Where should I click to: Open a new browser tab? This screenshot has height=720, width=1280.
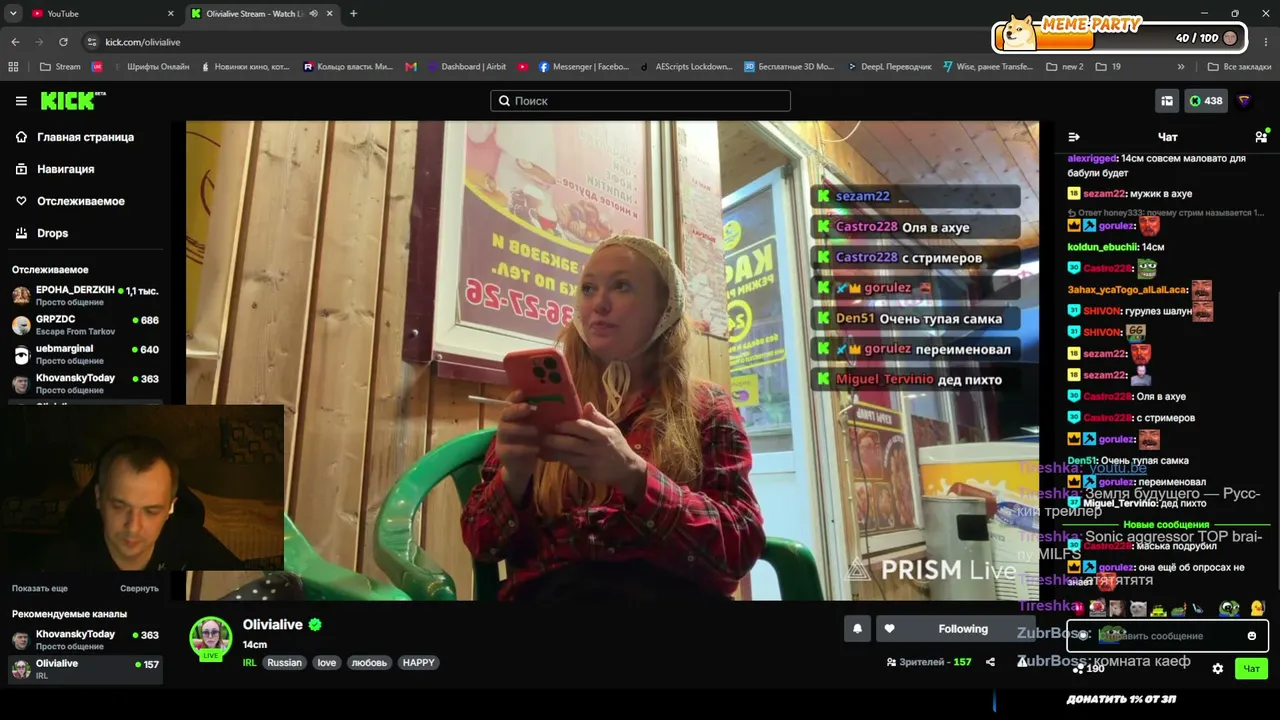click(353, 14)
